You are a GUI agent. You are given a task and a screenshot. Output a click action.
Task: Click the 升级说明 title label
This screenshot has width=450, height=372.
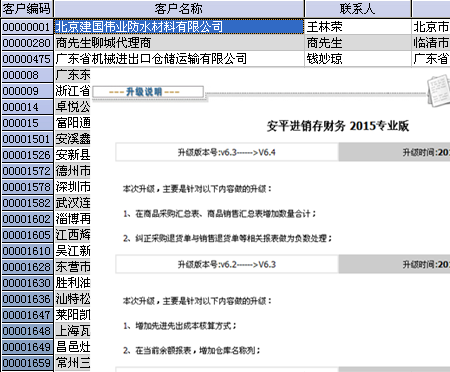coord(144,92)
